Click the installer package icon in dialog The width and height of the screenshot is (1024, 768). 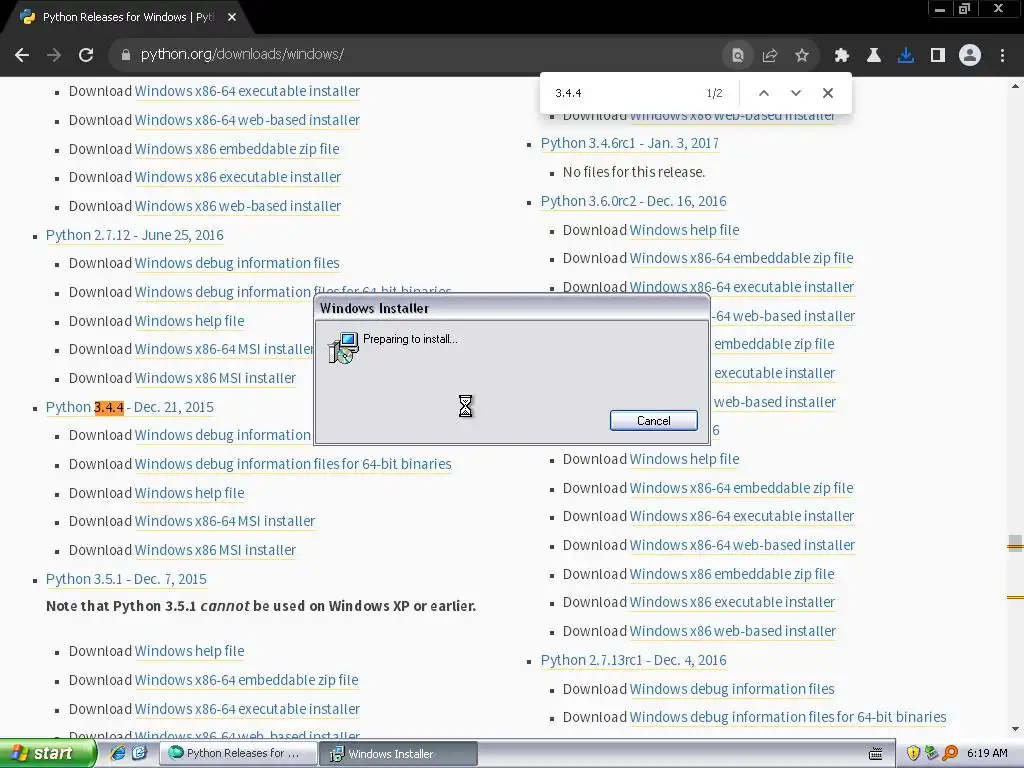pos(344,347)
